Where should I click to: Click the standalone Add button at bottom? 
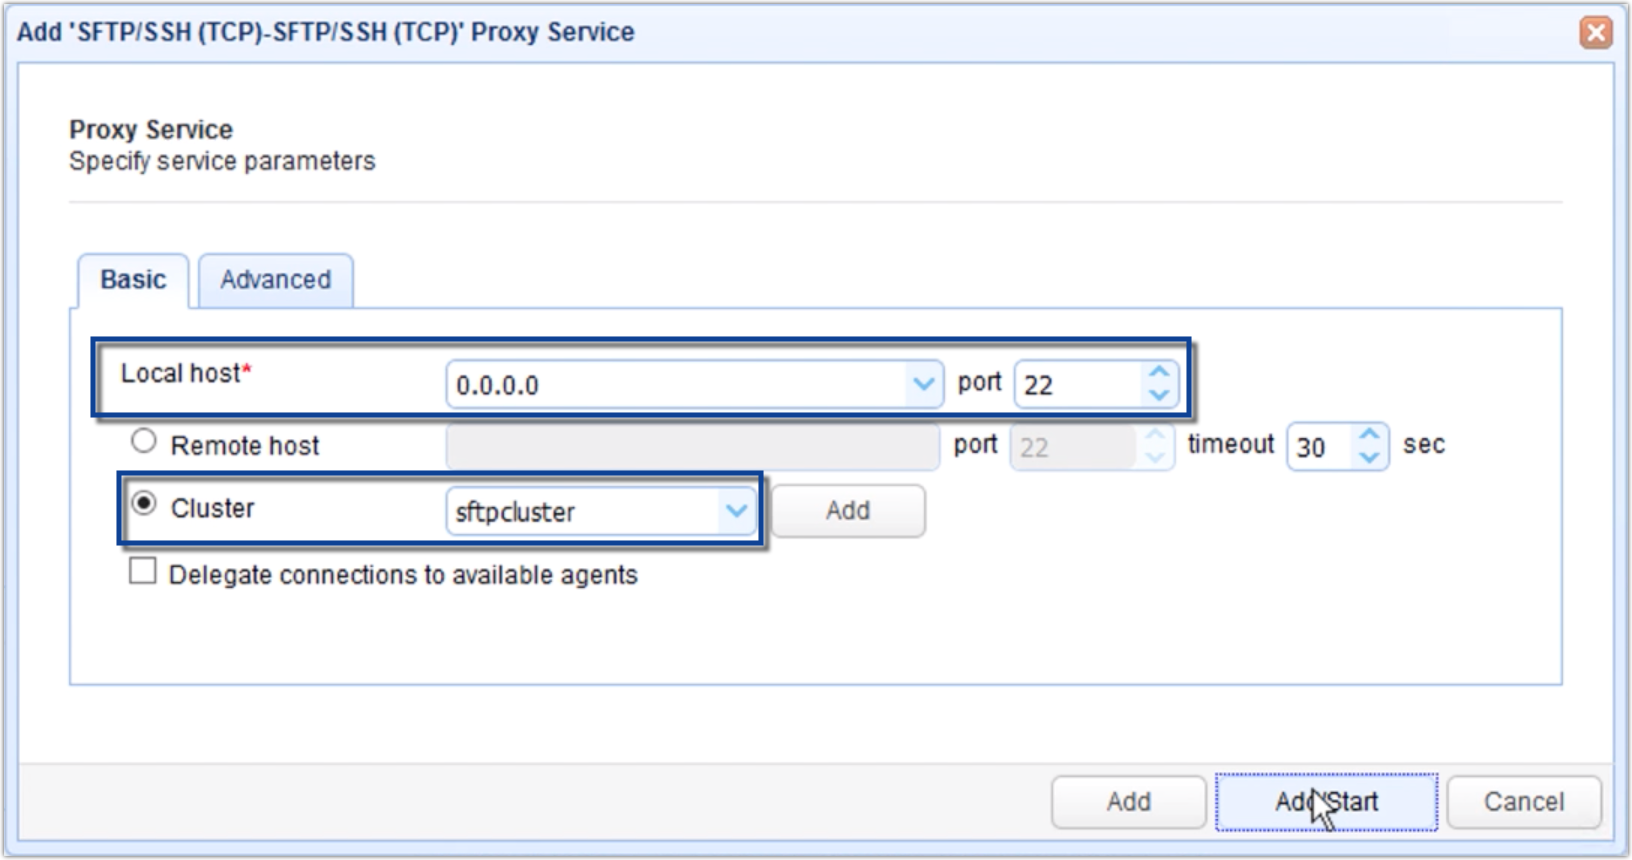click(1128, 801)
